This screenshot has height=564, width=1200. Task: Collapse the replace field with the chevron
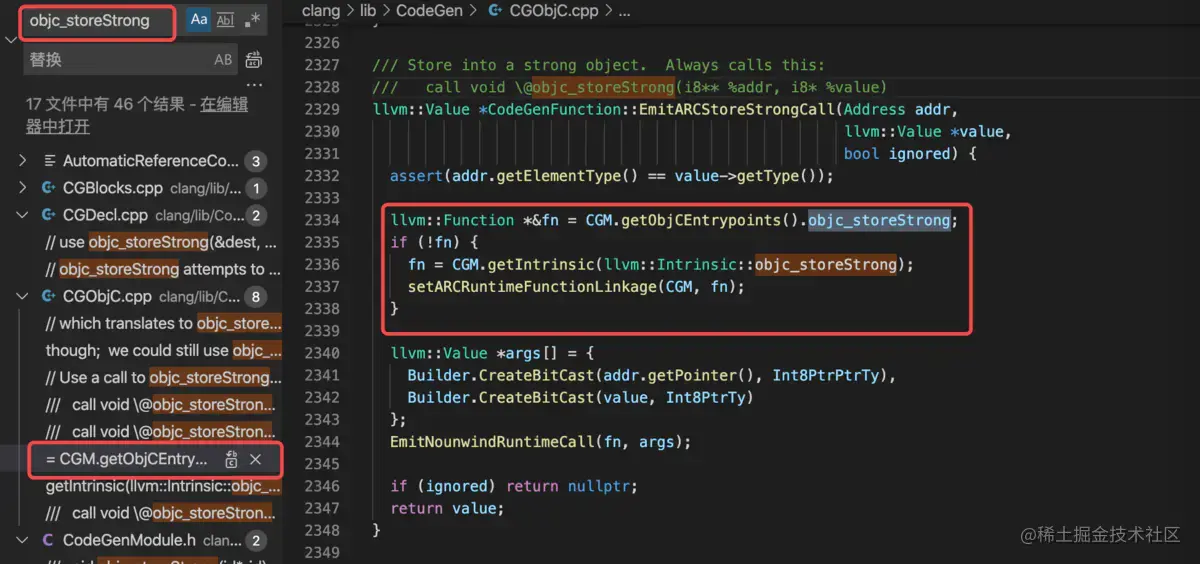click(10, 39)
